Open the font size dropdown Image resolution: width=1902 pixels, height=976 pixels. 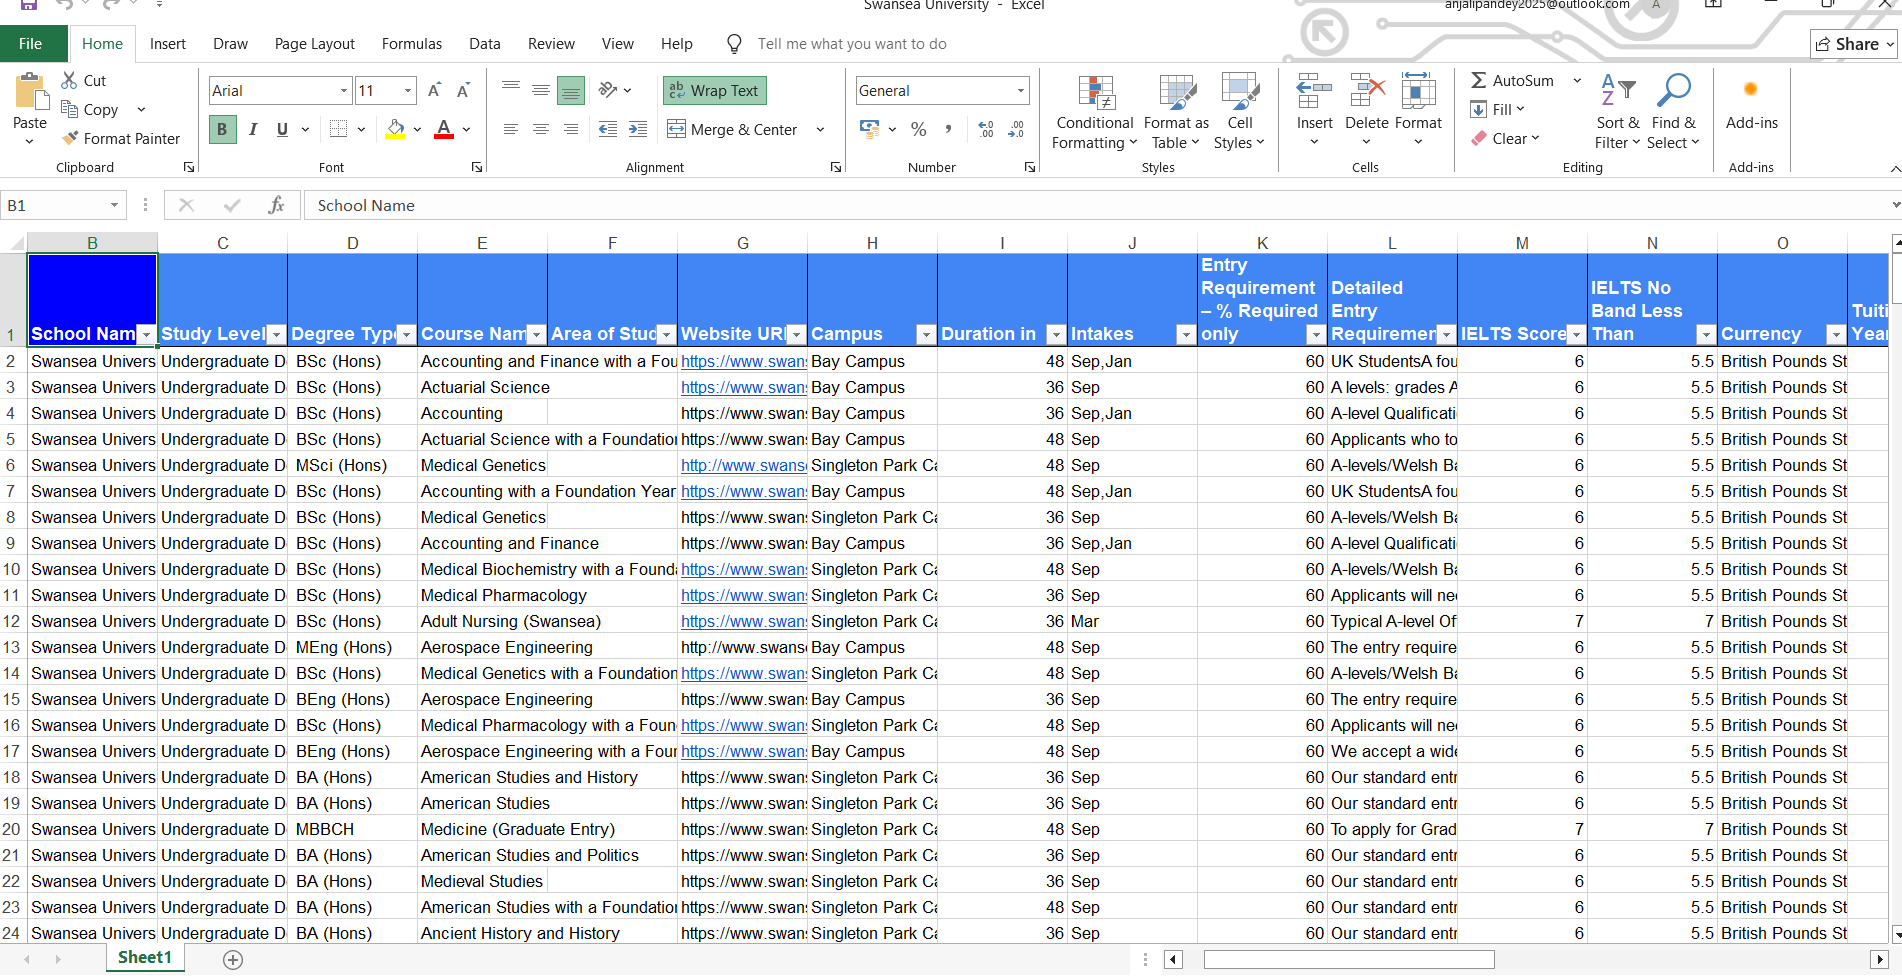pos(408,91)
